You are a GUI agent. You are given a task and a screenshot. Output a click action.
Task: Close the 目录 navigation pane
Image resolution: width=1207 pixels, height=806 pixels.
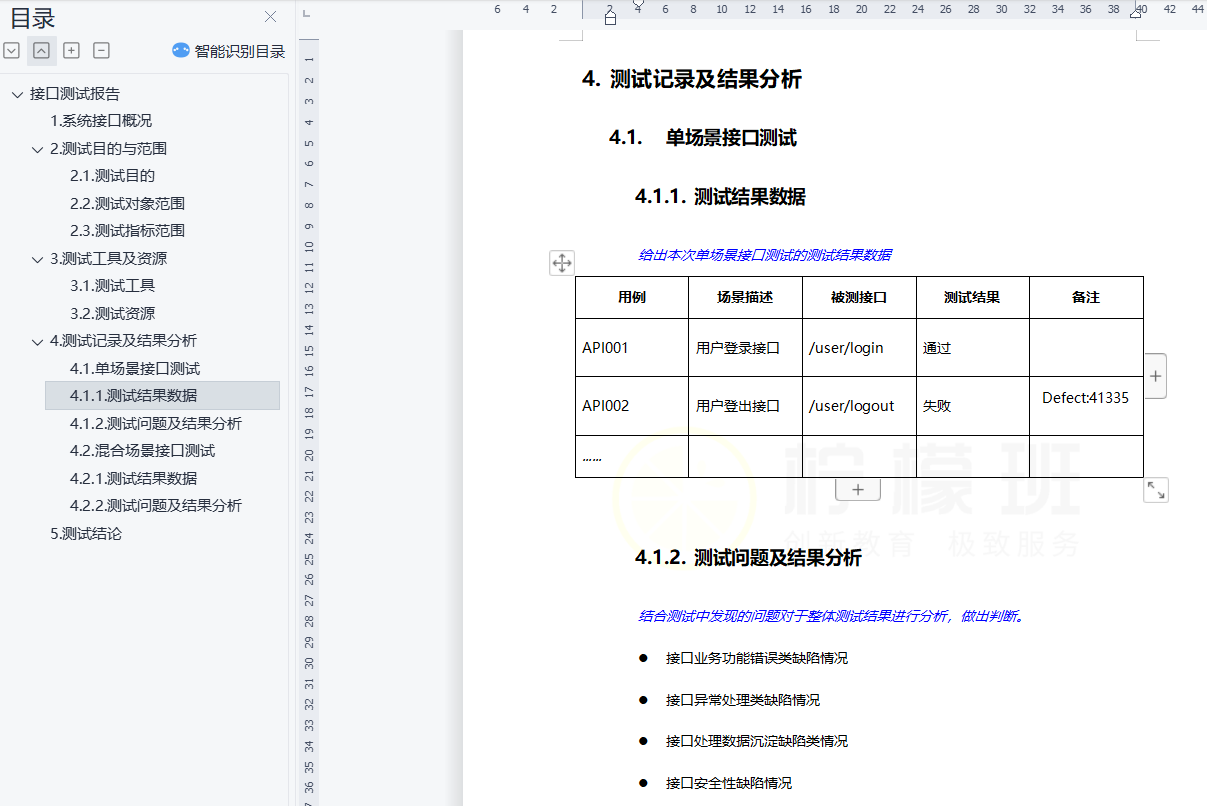(x=269, y=17)
